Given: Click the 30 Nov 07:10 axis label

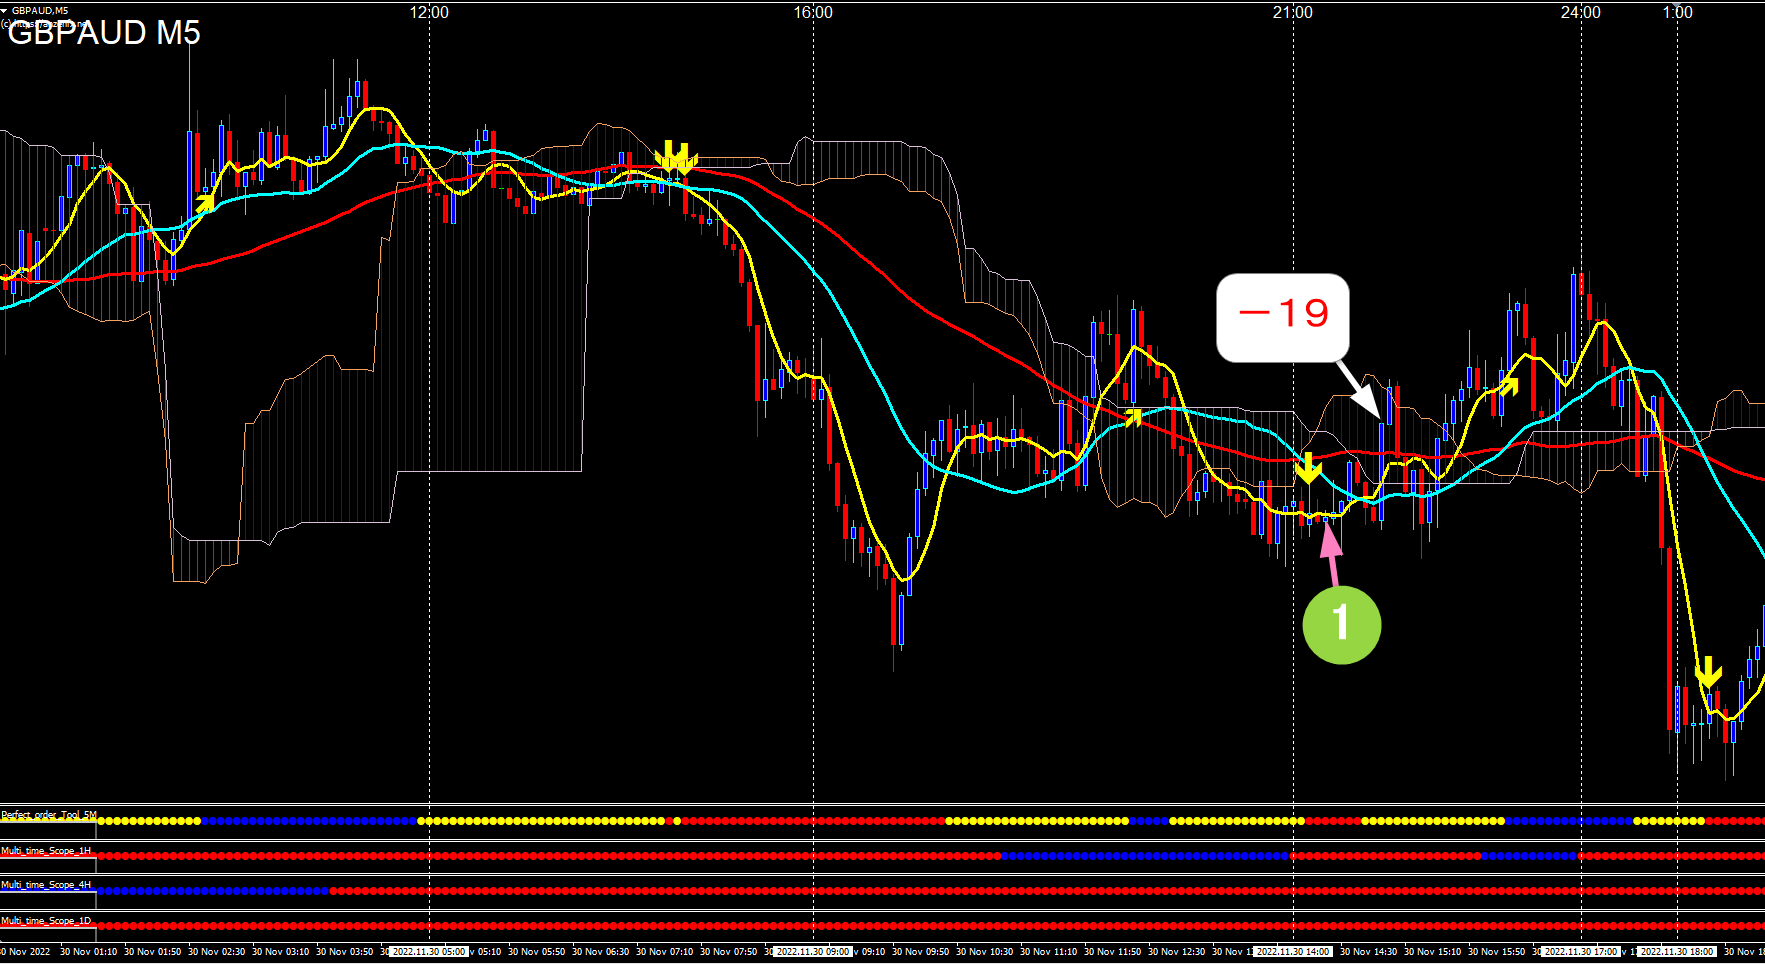Looking at the screenshot, I should pyautogui.click(x=664, y=952).
